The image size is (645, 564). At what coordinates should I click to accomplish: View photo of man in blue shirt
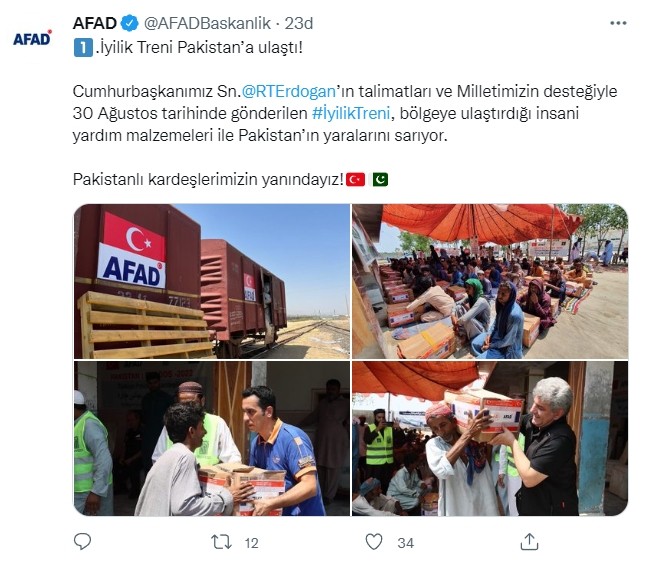coord(212,439)
